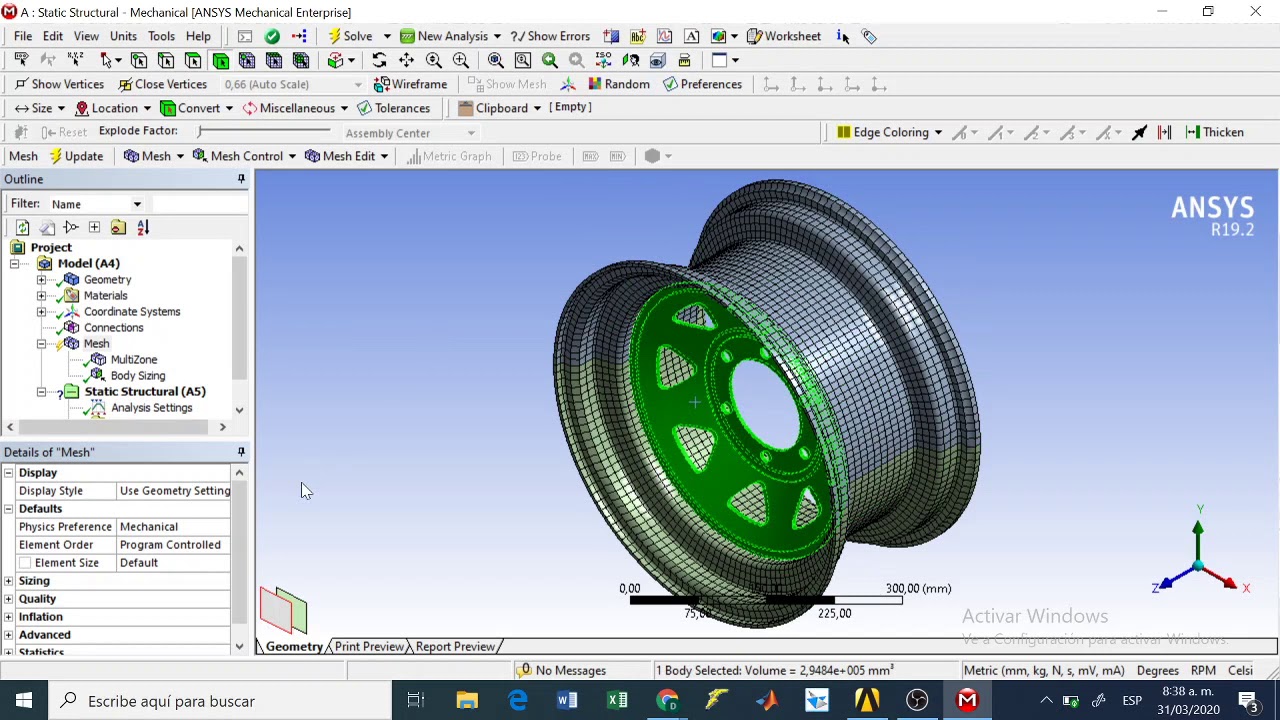Collapse the Model (A4) tree node

(15, 264)
